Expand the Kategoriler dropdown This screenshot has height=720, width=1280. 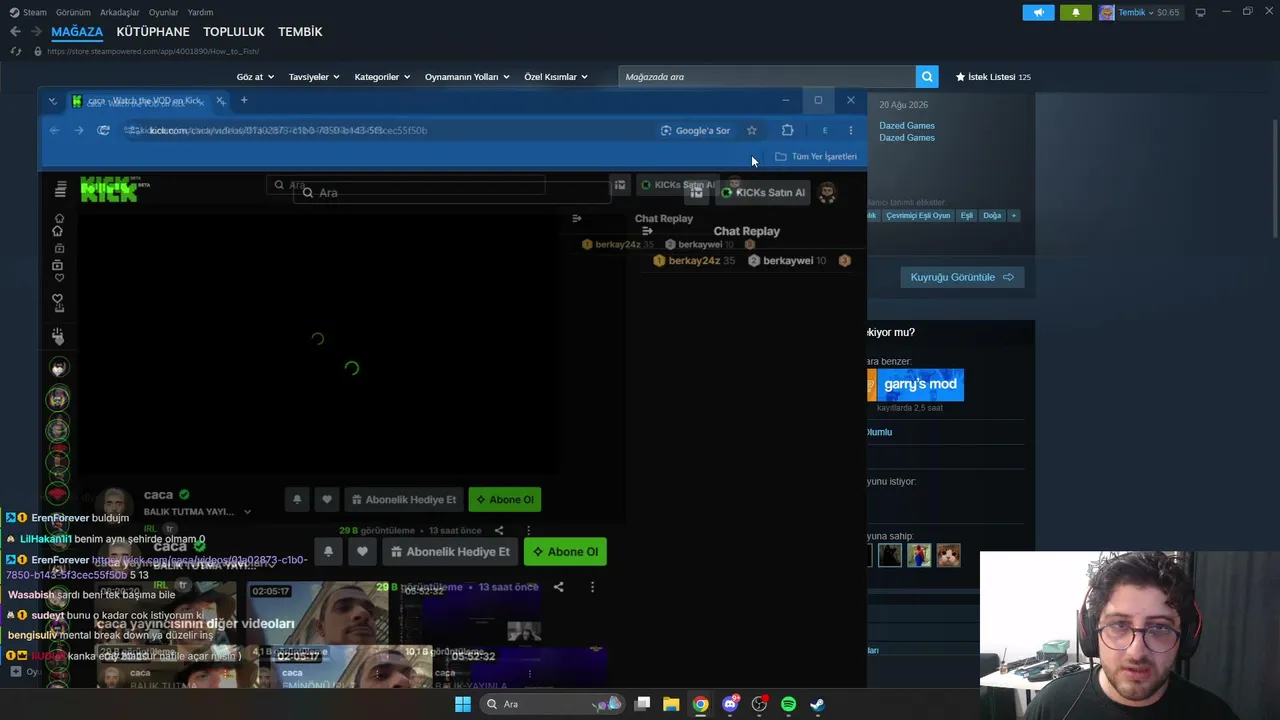(382, 77)
